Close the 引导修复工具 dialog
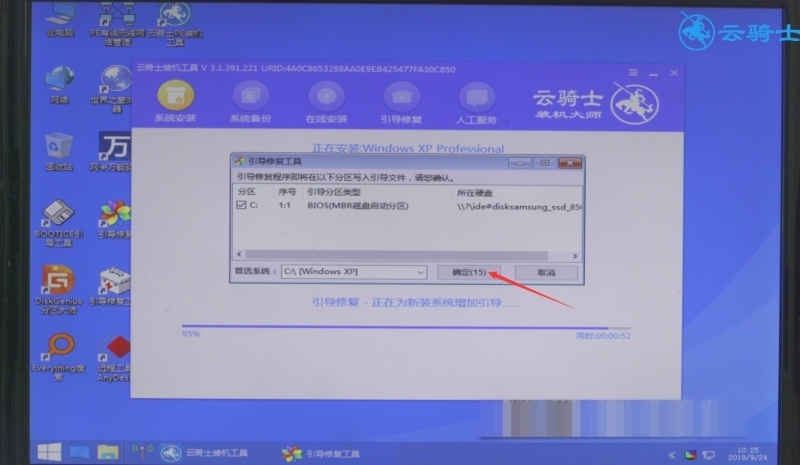This screenshot has width=800, height=465. (x=570, y=163)
